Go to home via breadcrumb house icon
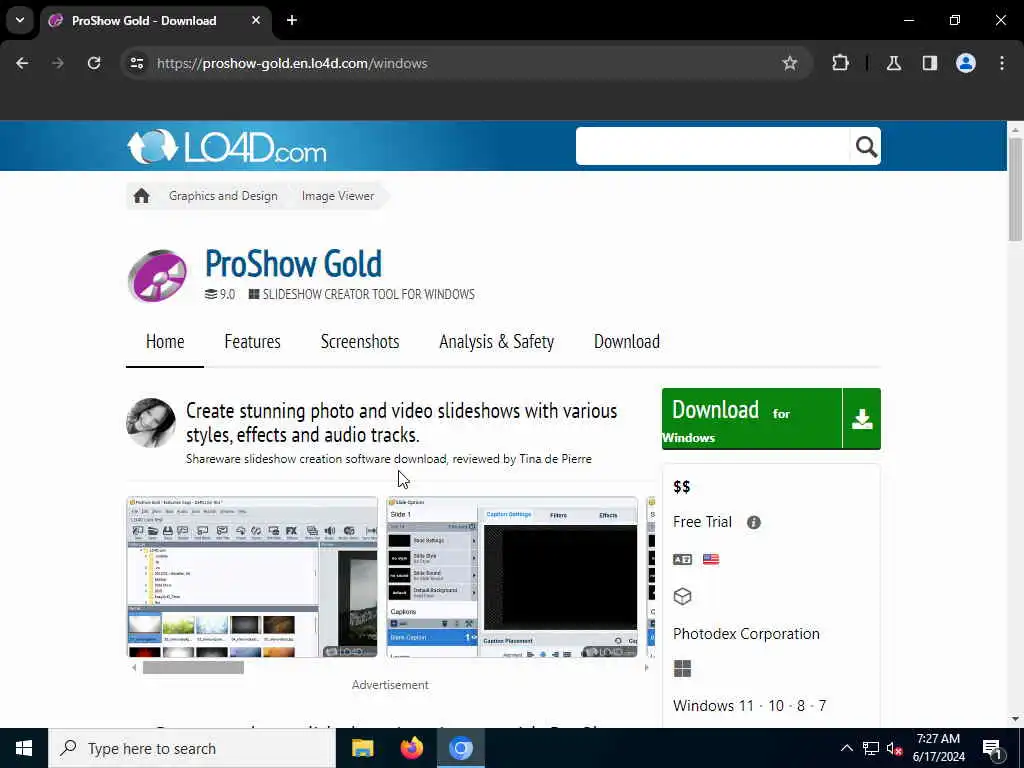 coord(141,196)
